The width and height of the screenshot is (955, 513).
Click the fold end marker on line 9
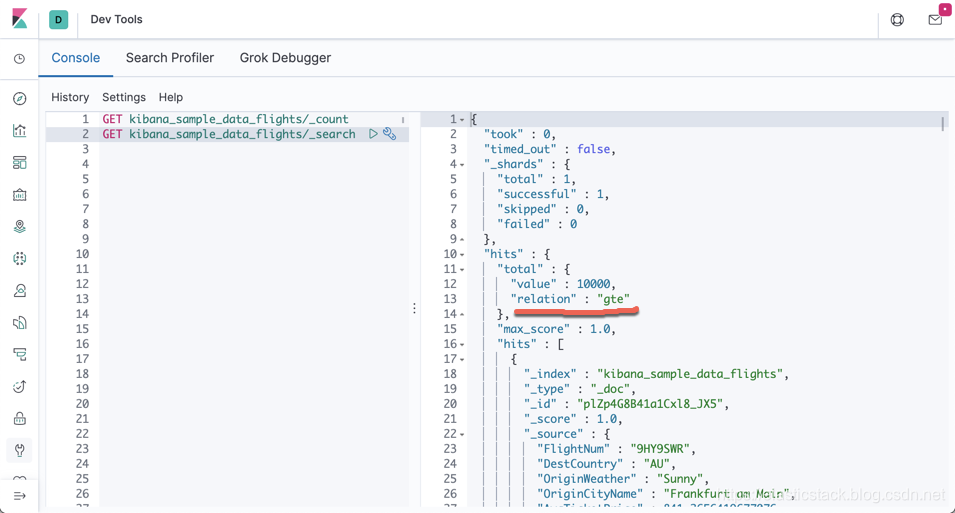click(x=462, y=239)
